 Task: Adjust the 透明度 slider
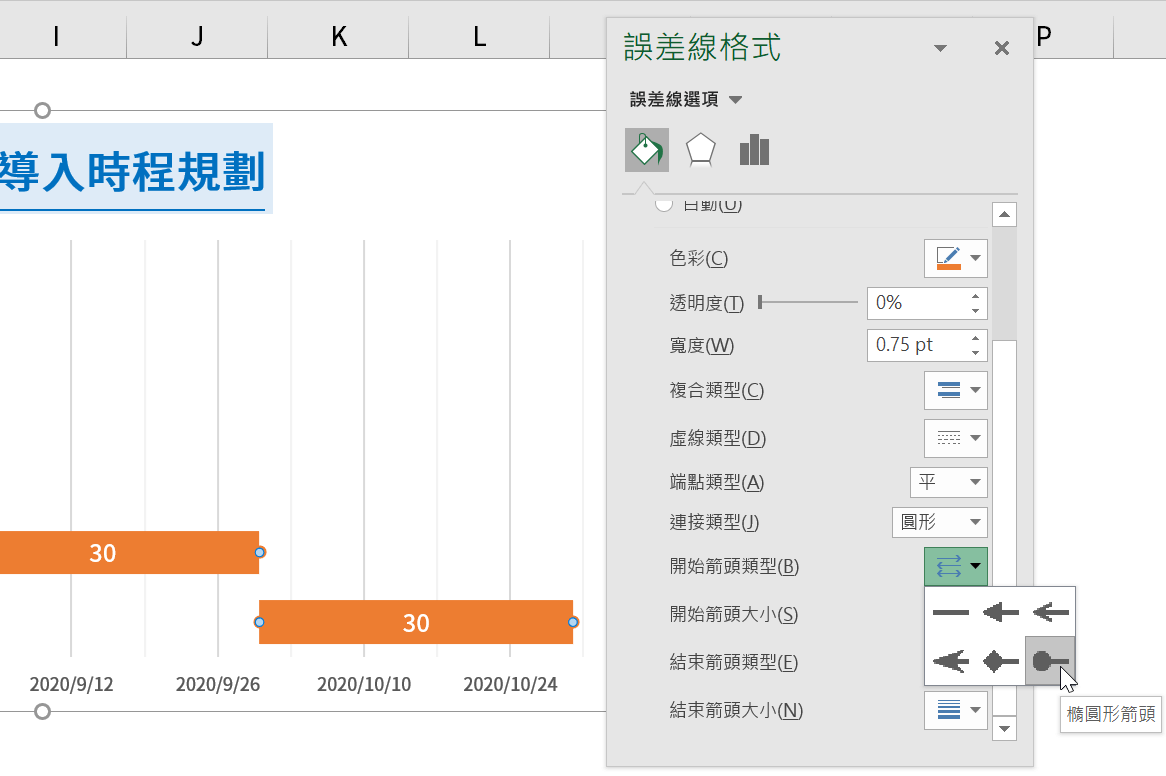[x=808, y=302]
